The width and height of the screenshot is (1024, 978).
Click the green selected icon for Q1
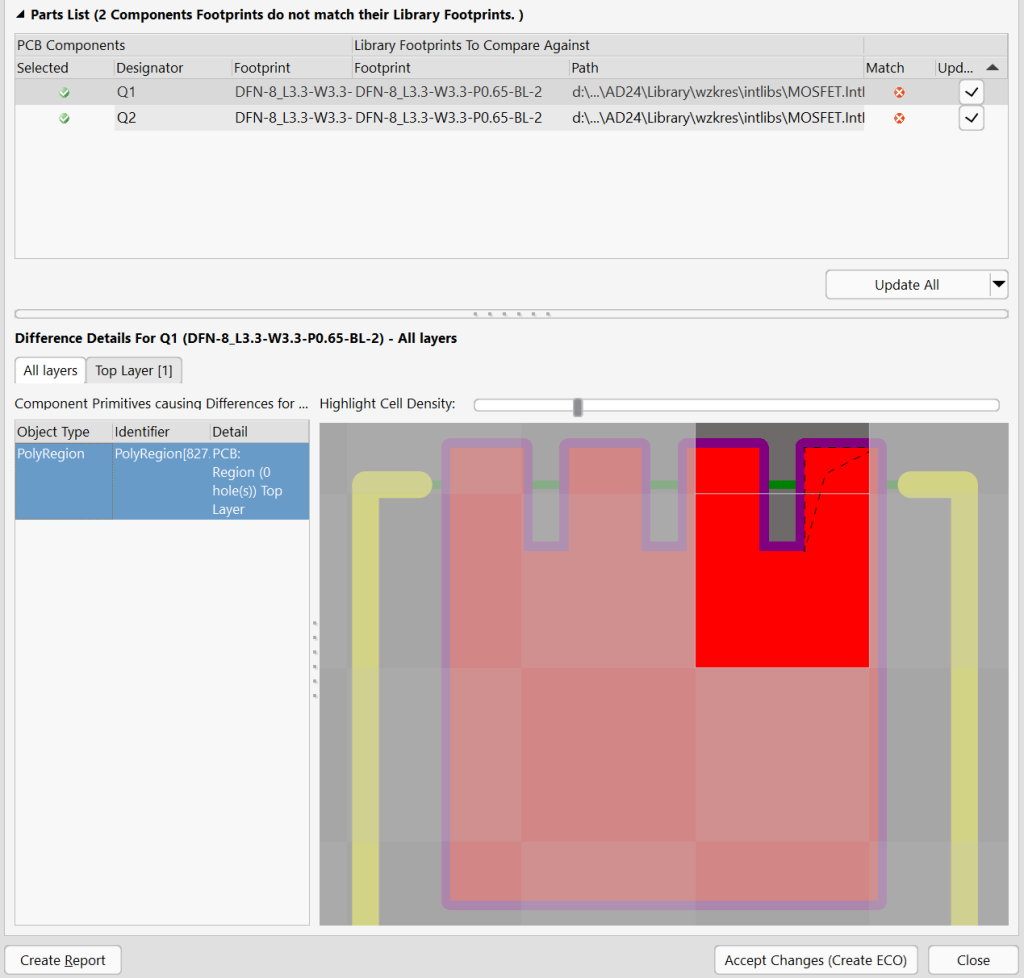[x=64, y=92]
